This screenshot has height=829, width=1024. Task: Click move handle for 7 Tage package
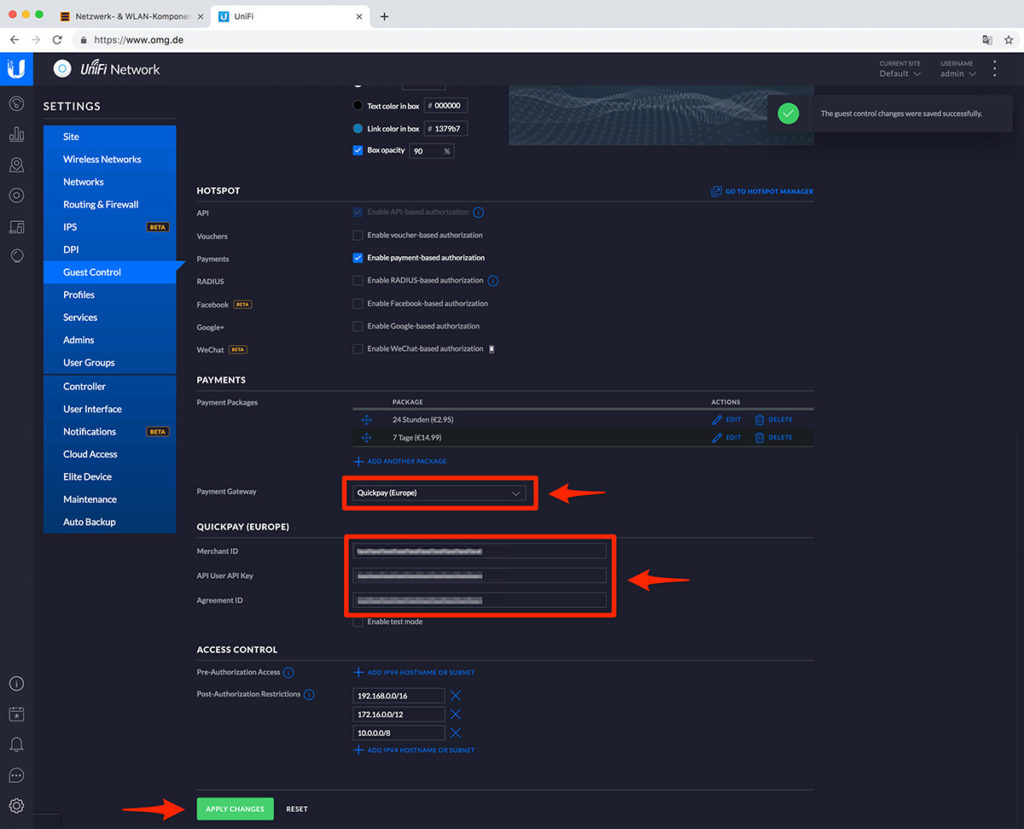click(366, 438)
